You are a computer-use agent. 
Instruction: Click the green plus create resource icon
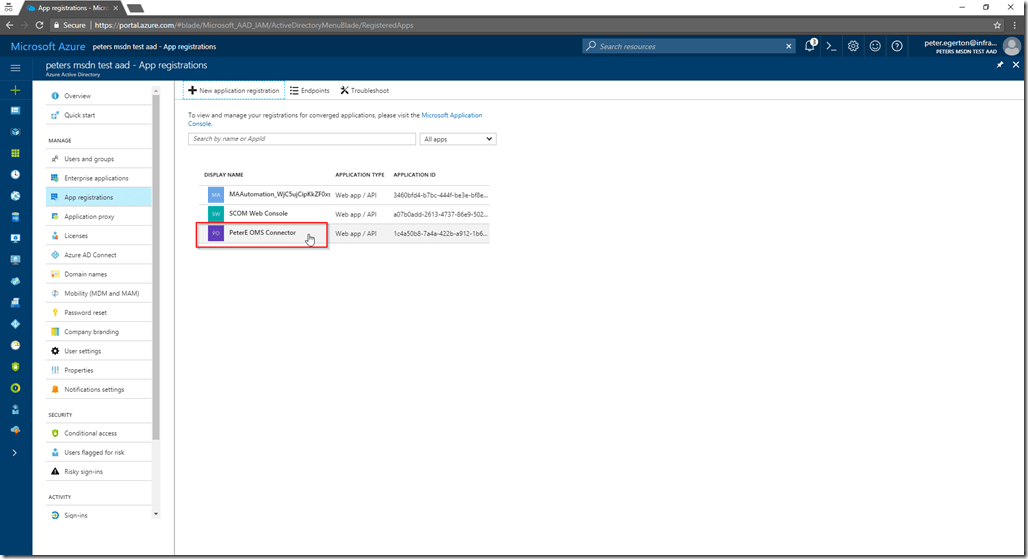(x=15, y=90)
